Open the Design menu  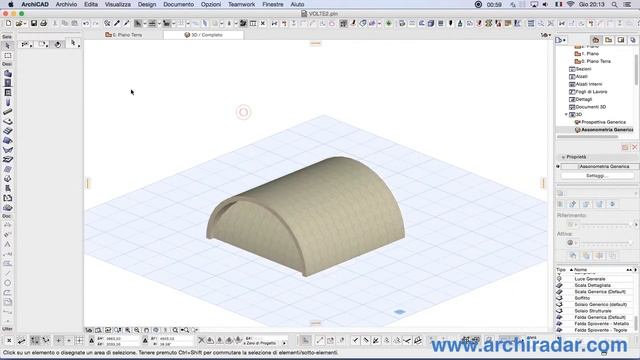[x=147, y=4]
